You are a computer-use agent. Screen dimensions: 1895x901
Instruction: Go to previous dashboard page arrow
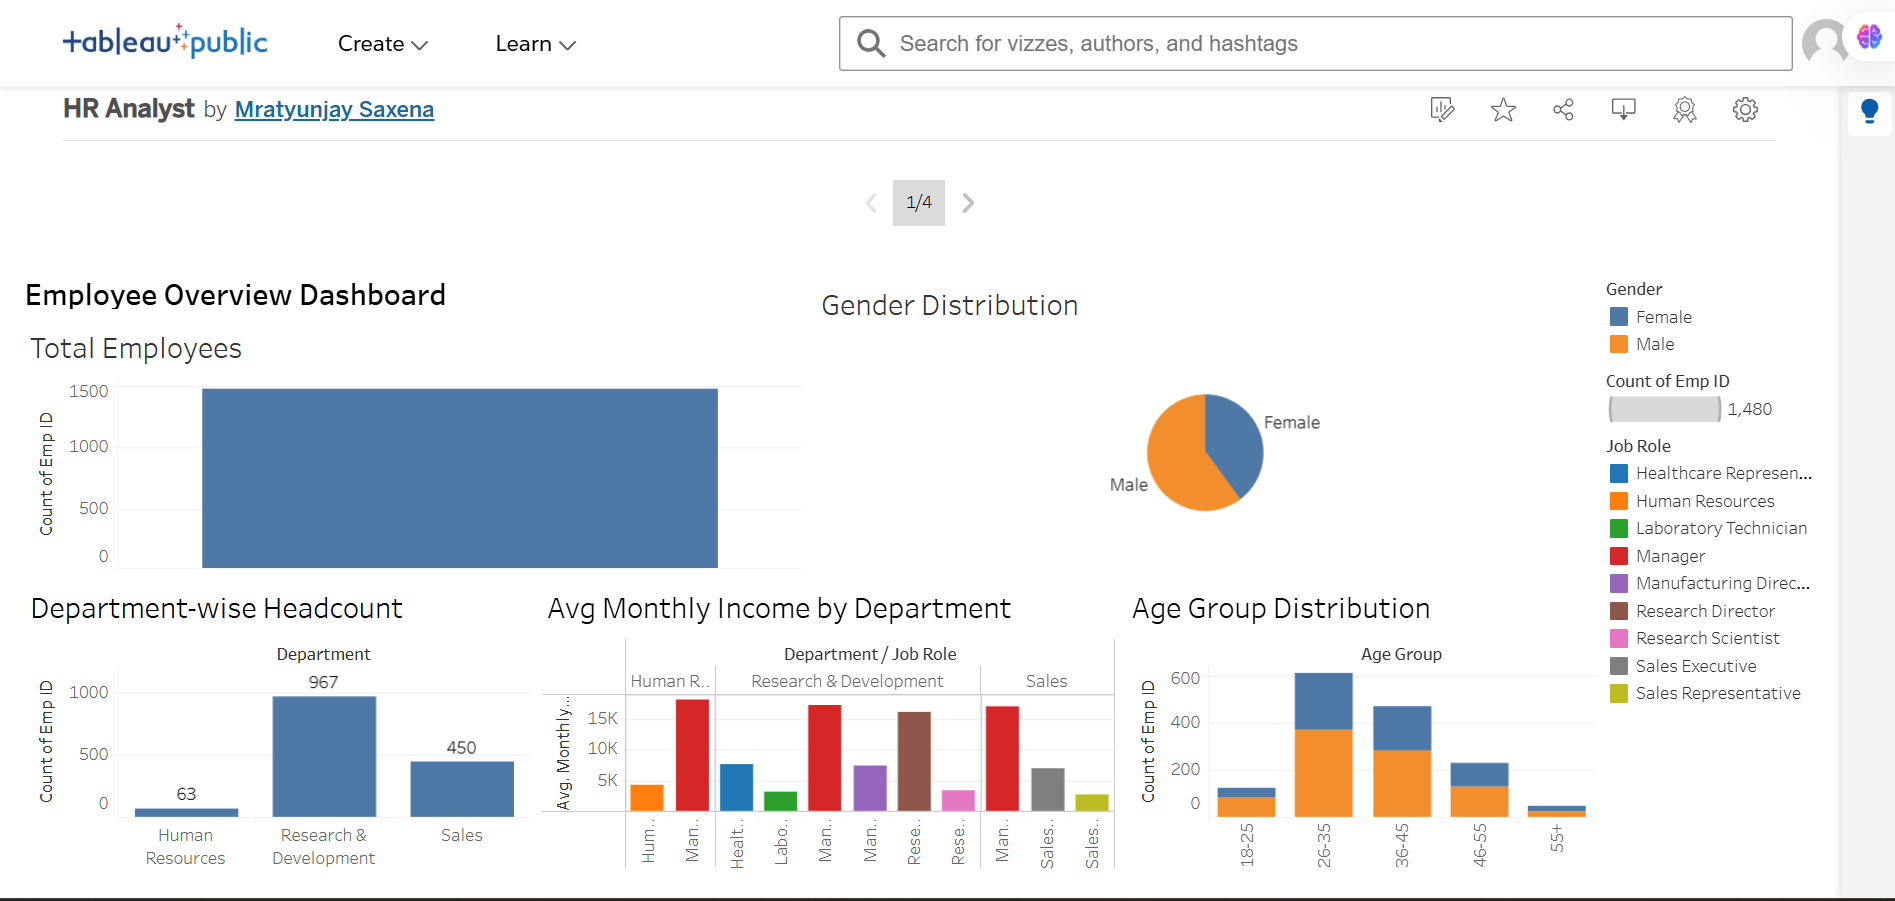[871, 203]
